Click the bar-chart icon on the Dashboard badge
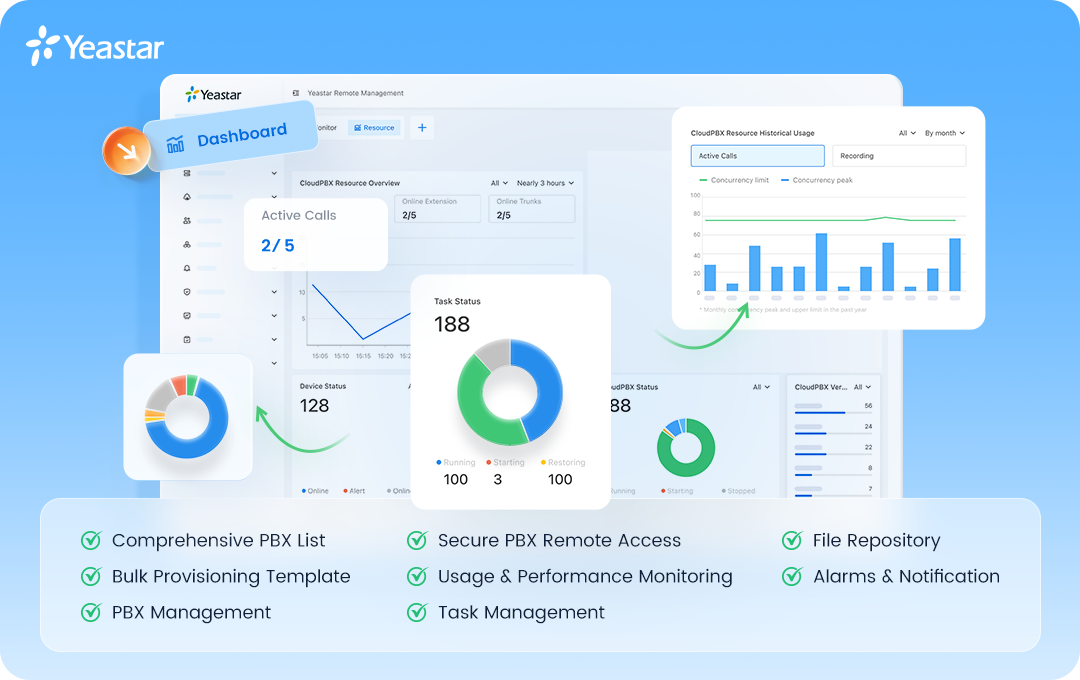This screenshot has height=680, width=1080. click(x=174, y=144)
